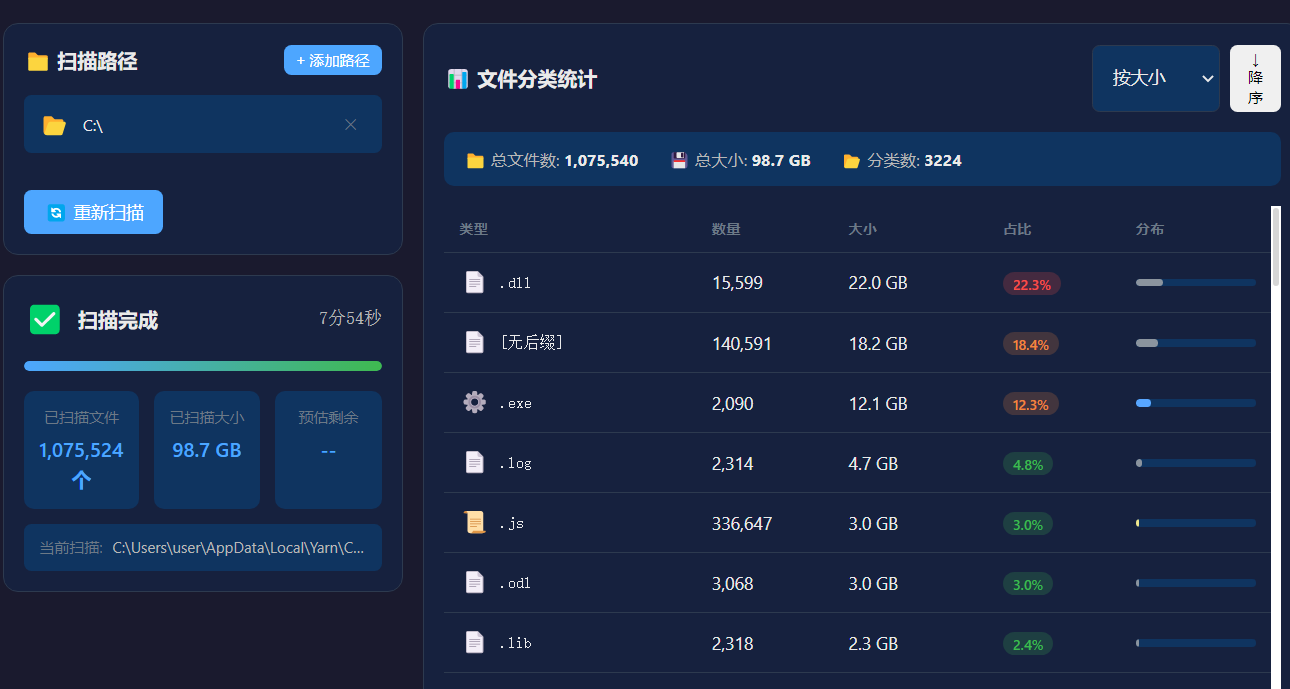This screenshot has width=1290, height=689.
Task: Click the folder icon beside category count
Action: click(851, 161)
